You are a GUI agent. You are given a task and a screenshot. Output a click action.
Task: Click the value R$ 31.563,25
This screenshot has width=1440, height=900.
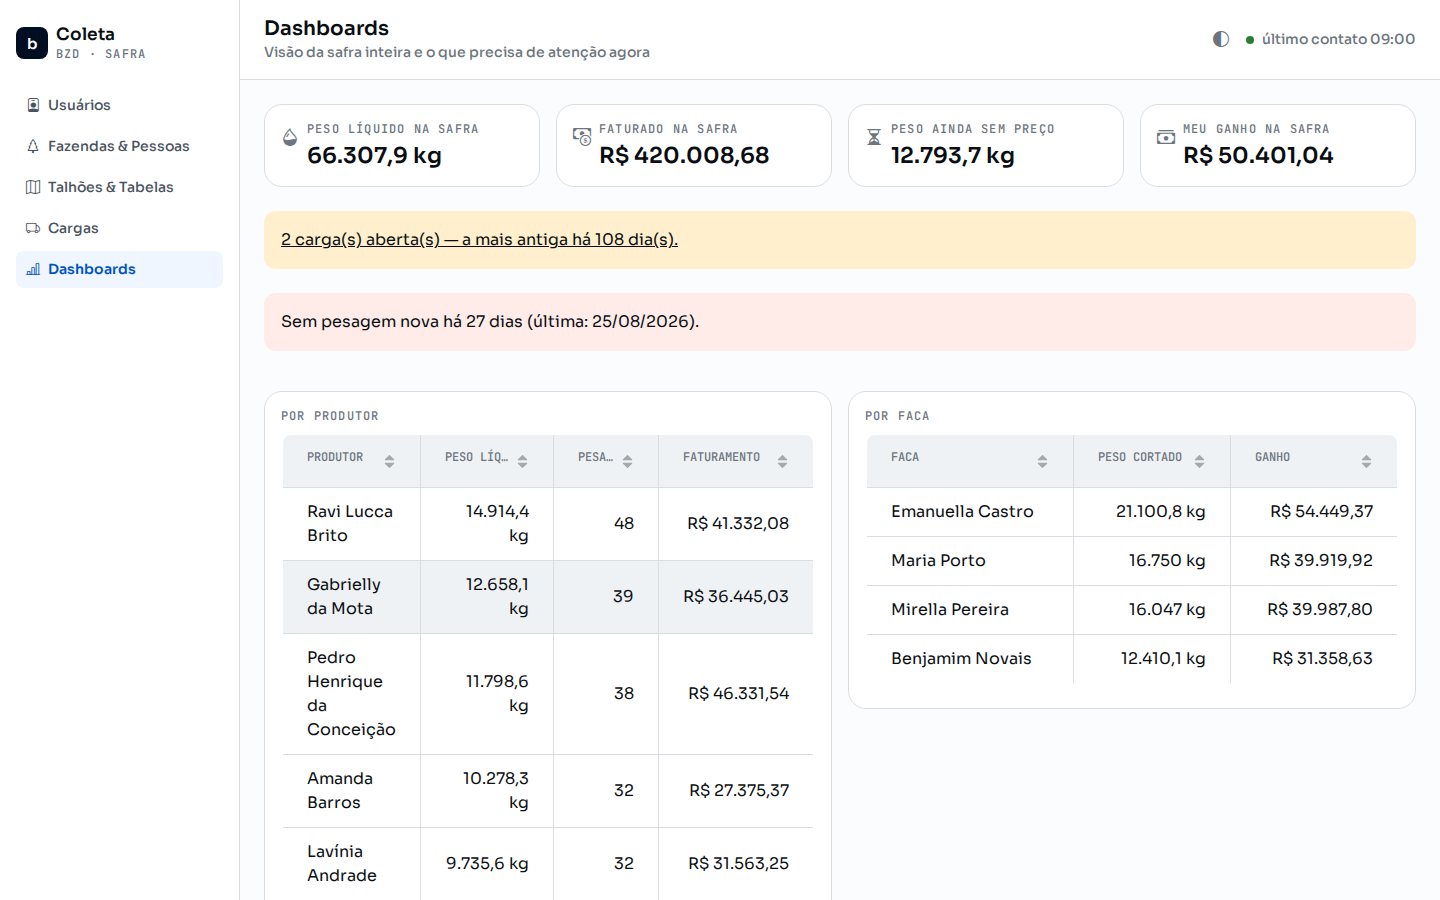(738, 863)
